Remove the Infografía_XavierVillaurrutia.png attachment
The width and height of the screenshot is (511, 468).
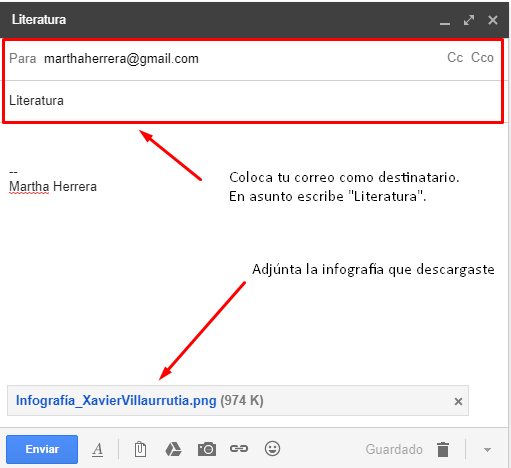click(x=458, y=401)
